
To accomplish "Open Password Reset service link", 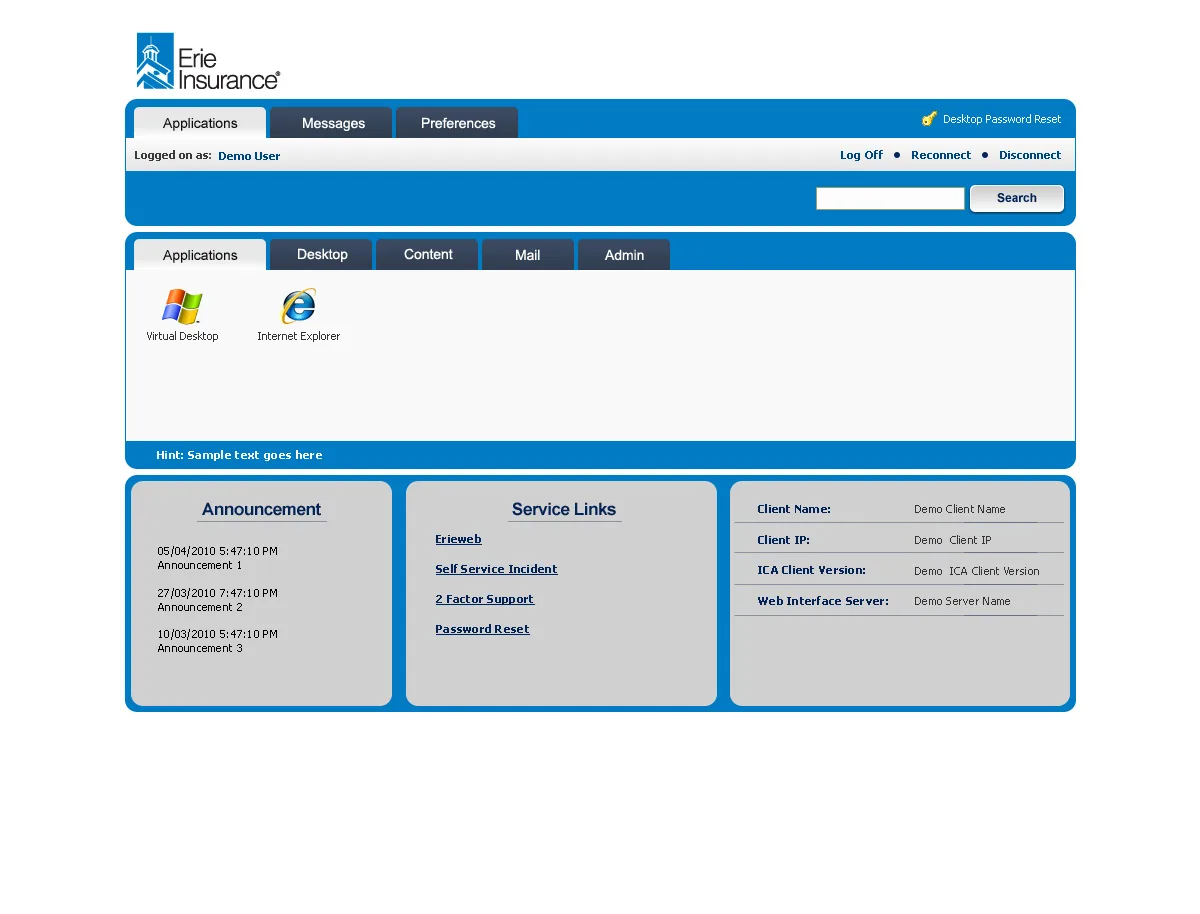I will (482, 629).
